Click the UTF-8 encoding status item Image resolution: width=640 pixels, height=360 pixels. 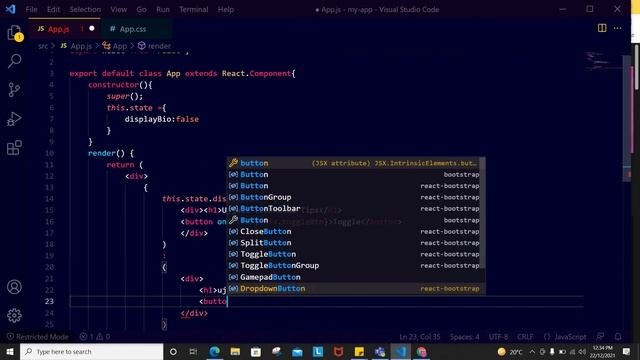tap(498, 337)
